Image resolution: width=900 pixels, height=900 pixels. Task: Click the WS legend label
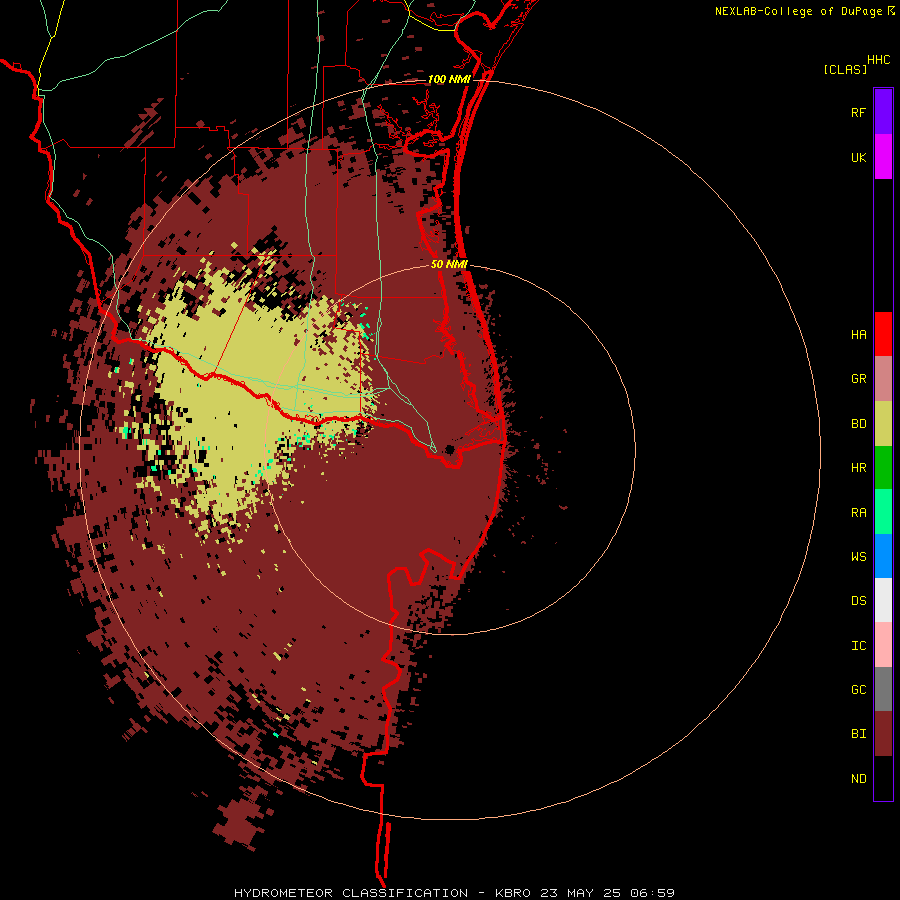858,556
